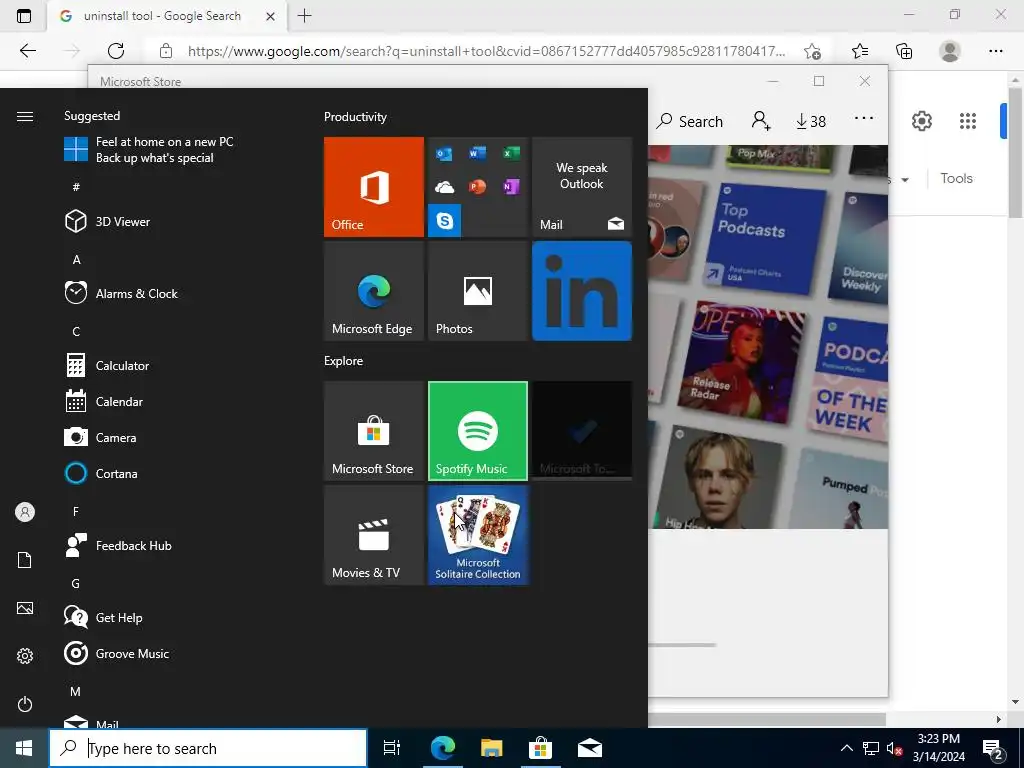The width and height of the screenshot is (1024, 768).
Task: Open the Mail live tile
Action: pyautogui.click(x=582, y=187)
